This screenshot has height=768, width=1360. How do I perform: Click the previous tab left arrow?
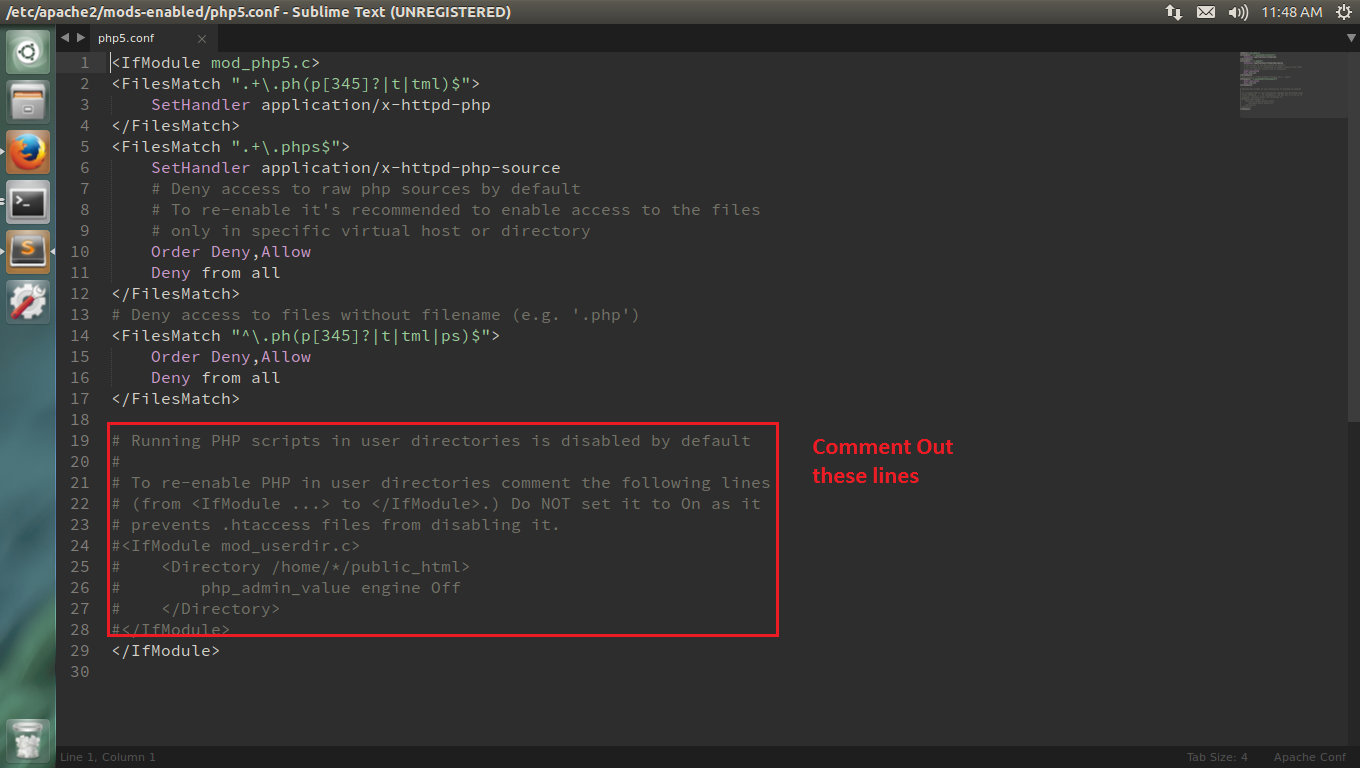click(65, 38)
